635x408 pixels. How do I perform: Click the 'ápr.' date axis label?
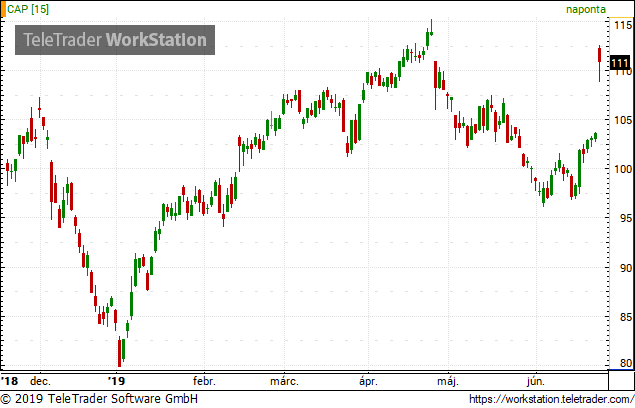(x=368, y=382)
